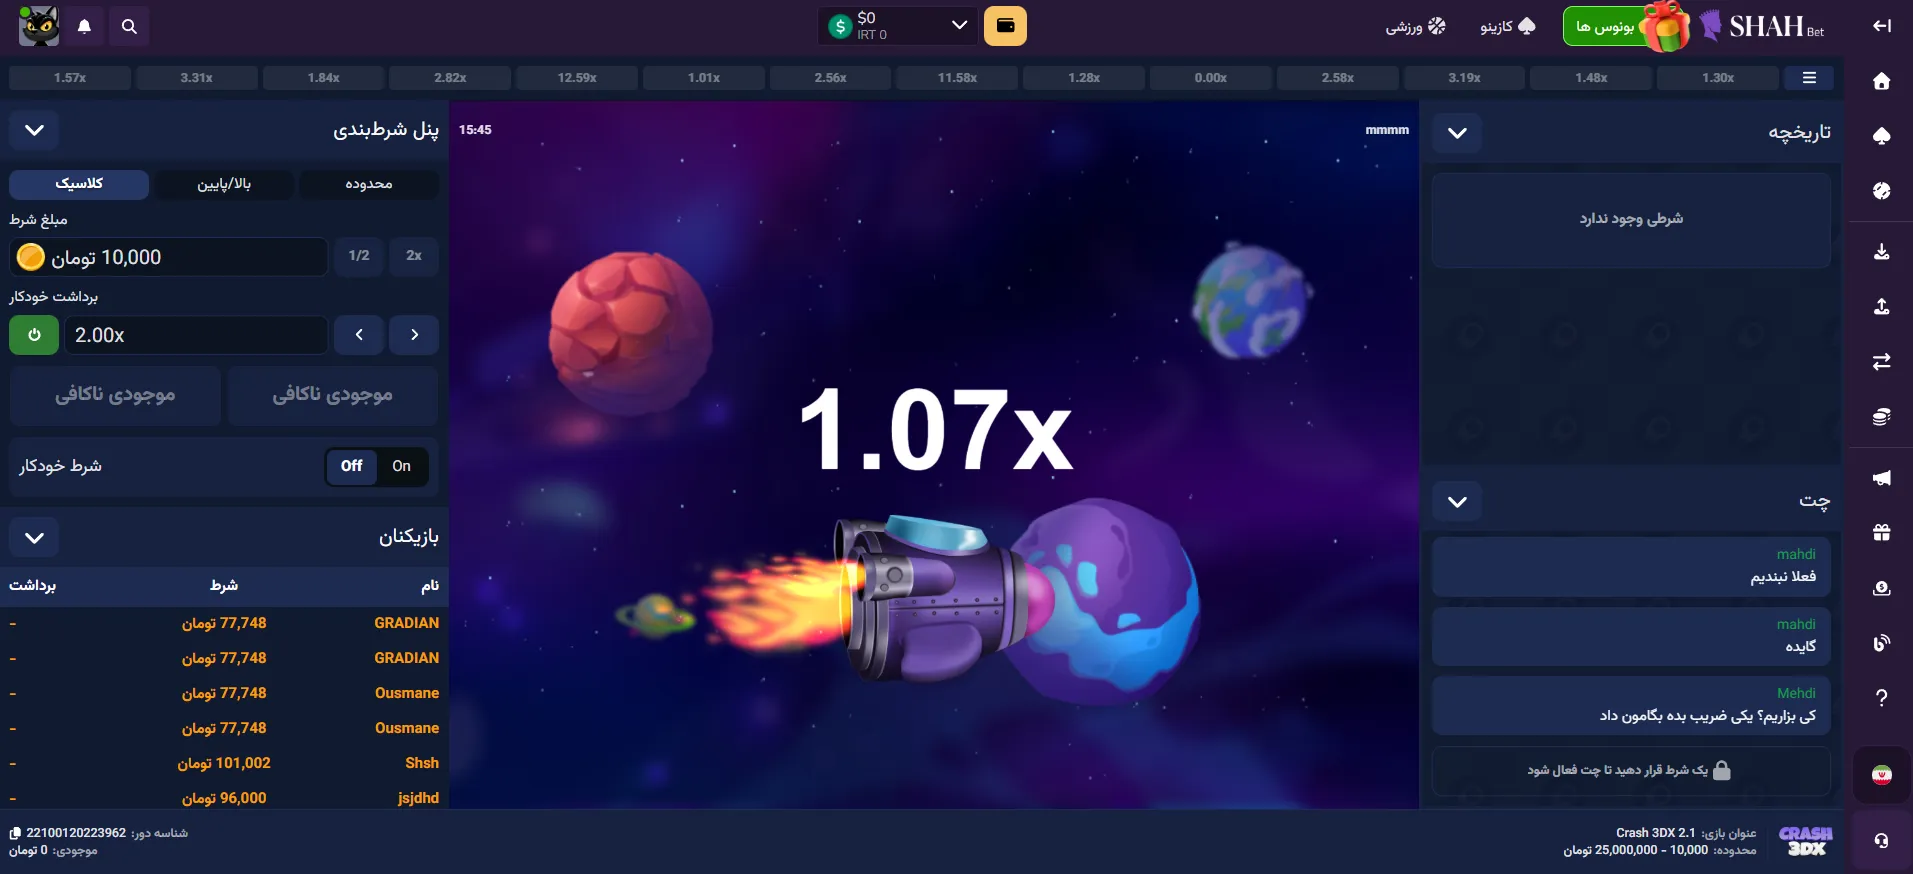Open the Iran flag language selector
This screenshot has height=874, width=1913.
1881,775
